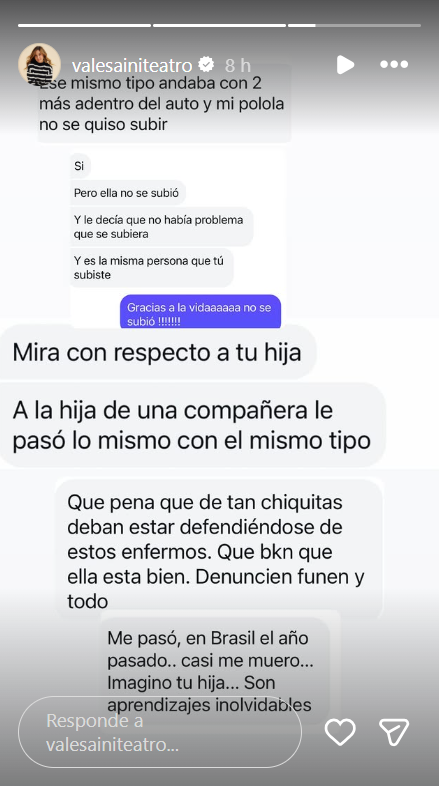Jump to first story progress segment

point(84,25)
